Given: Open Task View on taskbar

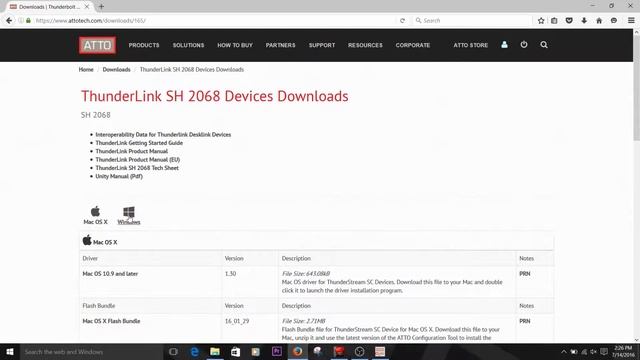Looking at the screenshot, I should [x=173, y=352].
